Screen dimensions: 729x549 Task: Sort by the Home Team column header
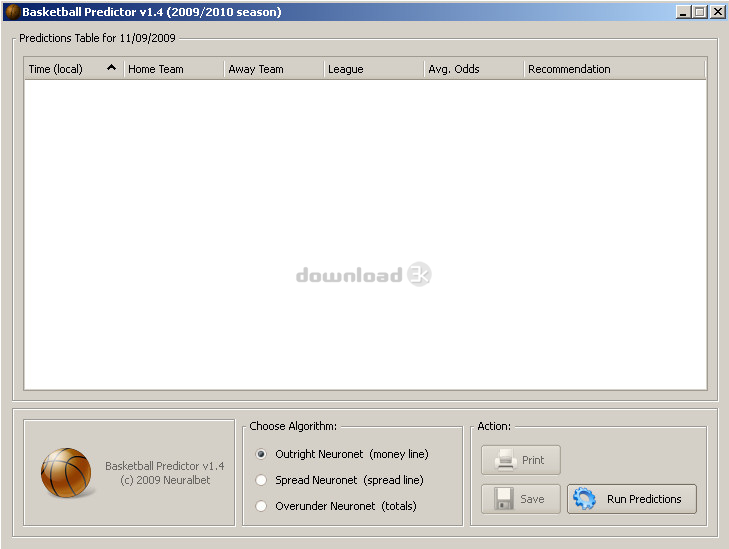[173, 69]
